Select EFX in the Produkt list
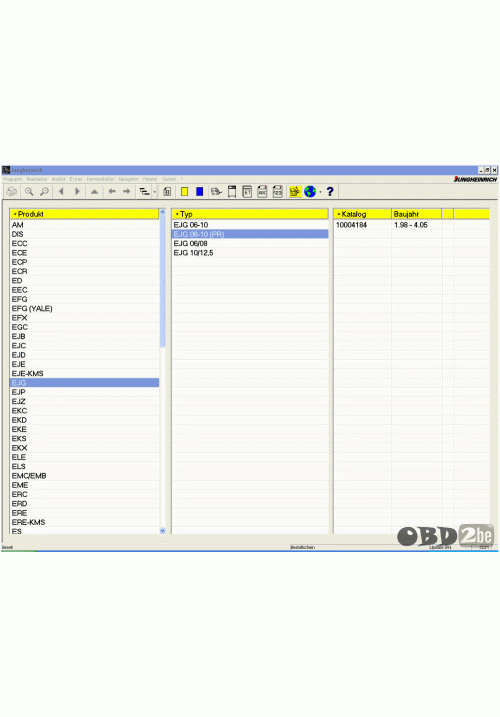The image size is (500, 717). click(x=84, y=318)
